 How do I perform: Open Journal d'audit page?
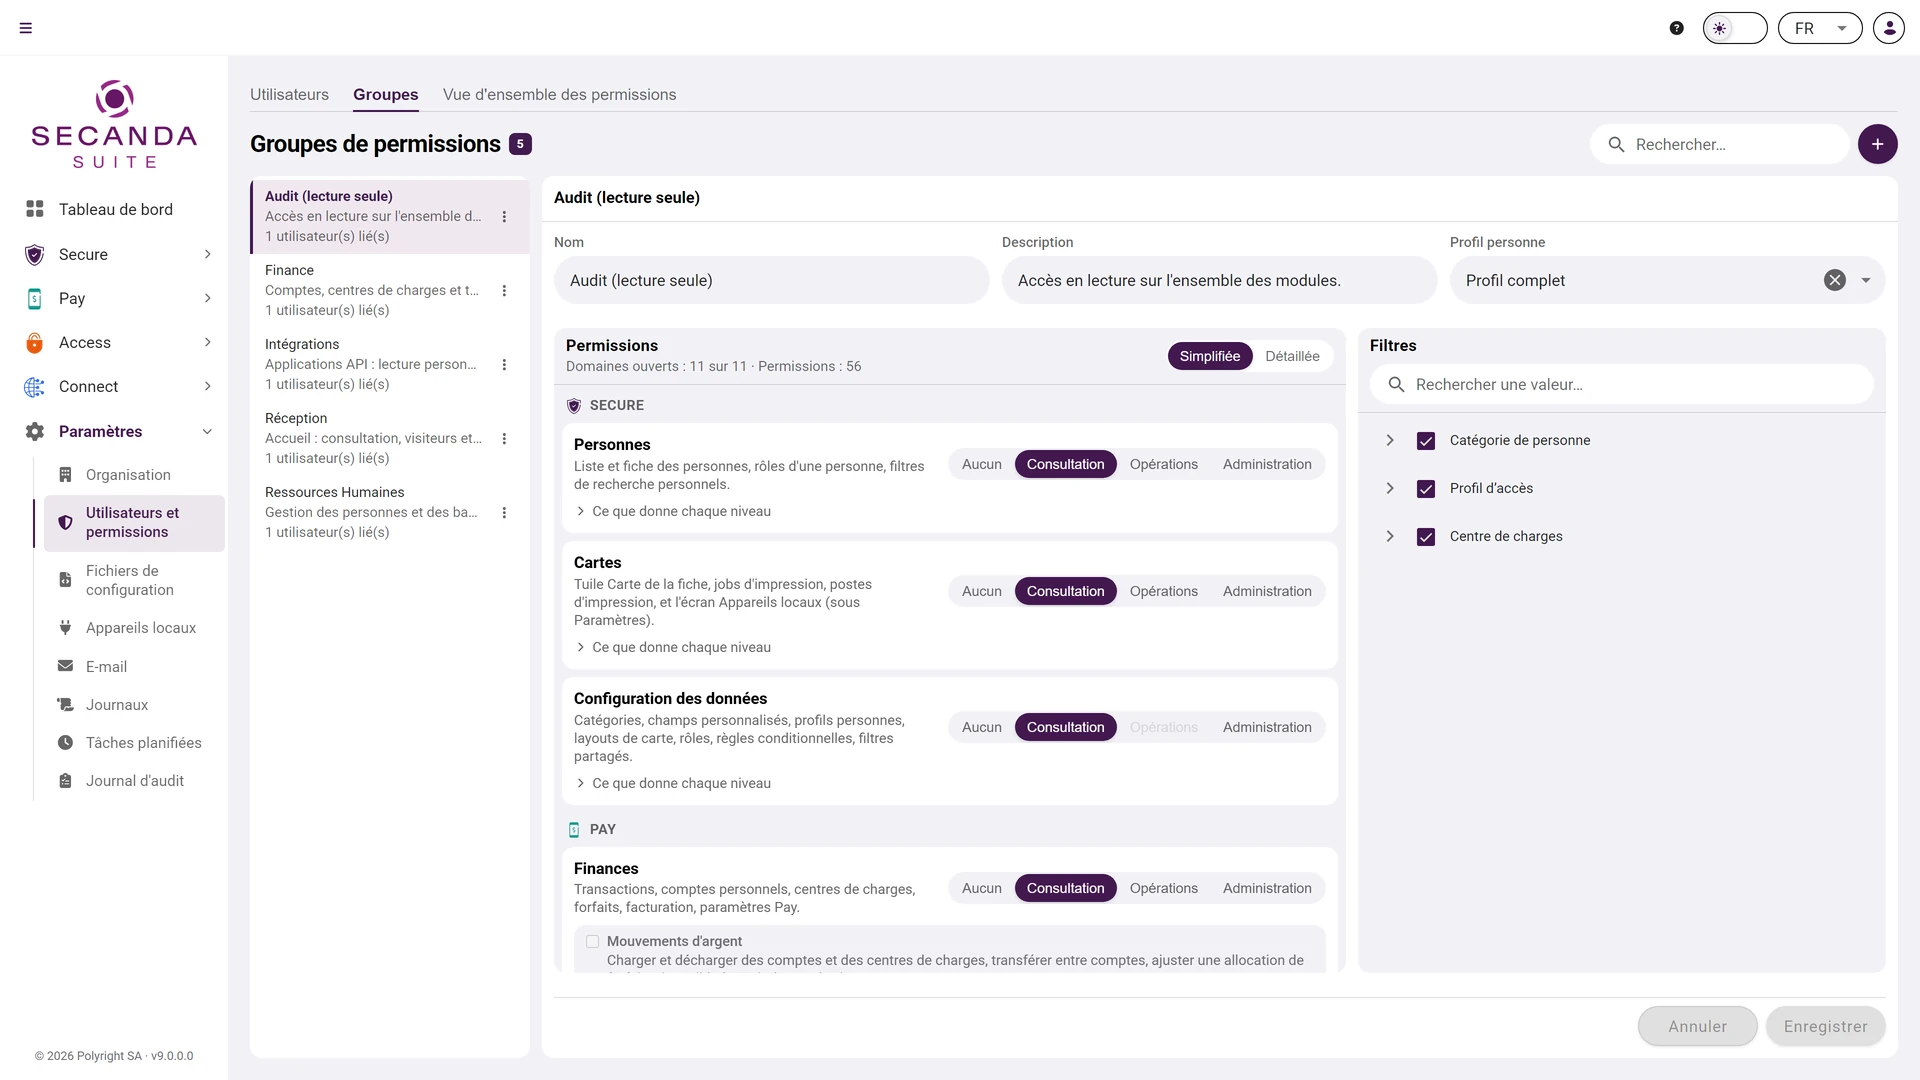(134, 781)
